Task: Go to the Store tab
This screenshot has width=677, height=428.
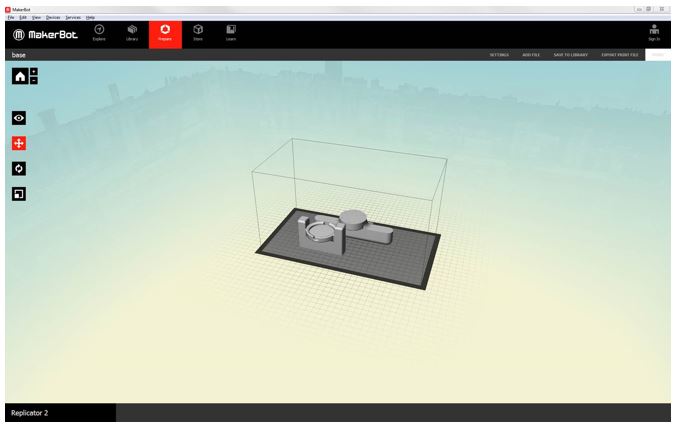Action: click(198, 32)
